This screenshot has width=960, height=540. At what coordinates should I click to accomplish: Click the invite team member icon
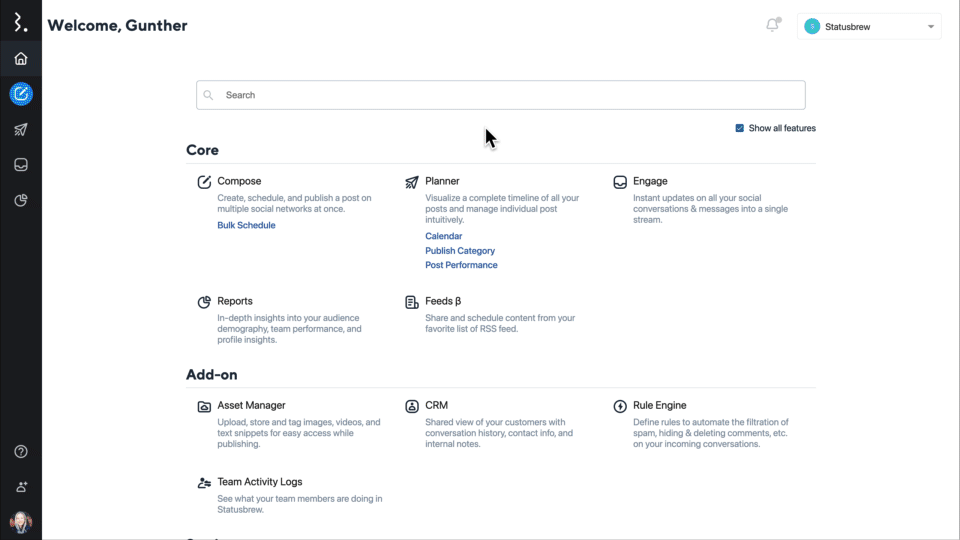click(x=21, y=487)
